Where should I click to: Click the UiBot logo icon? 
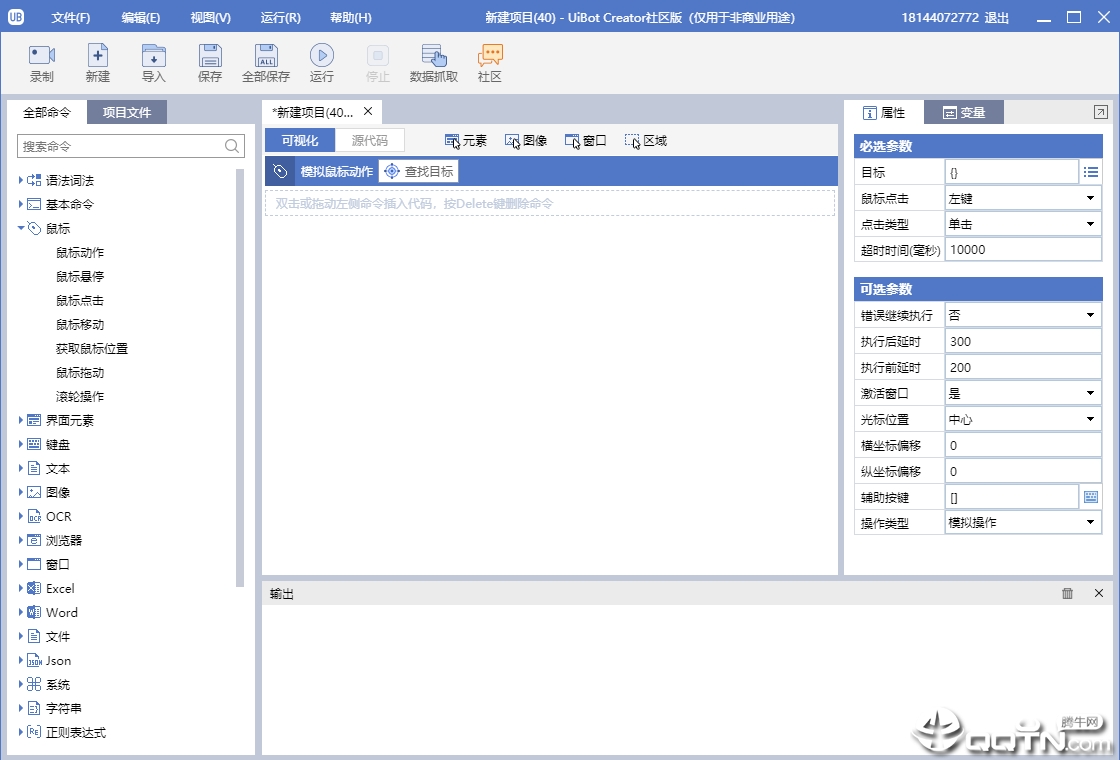[x=16, y=16]
